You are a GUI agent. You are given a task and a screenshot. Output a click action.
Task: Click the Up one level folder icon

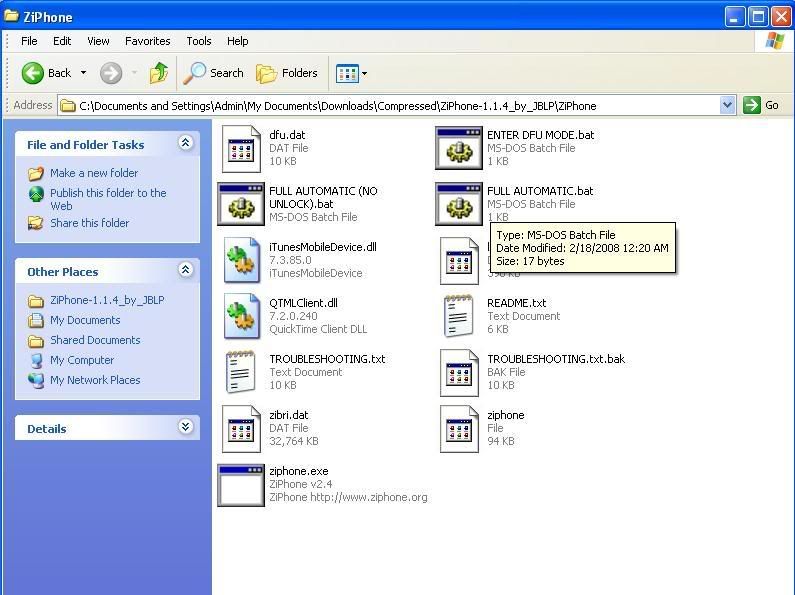point(159,73)
